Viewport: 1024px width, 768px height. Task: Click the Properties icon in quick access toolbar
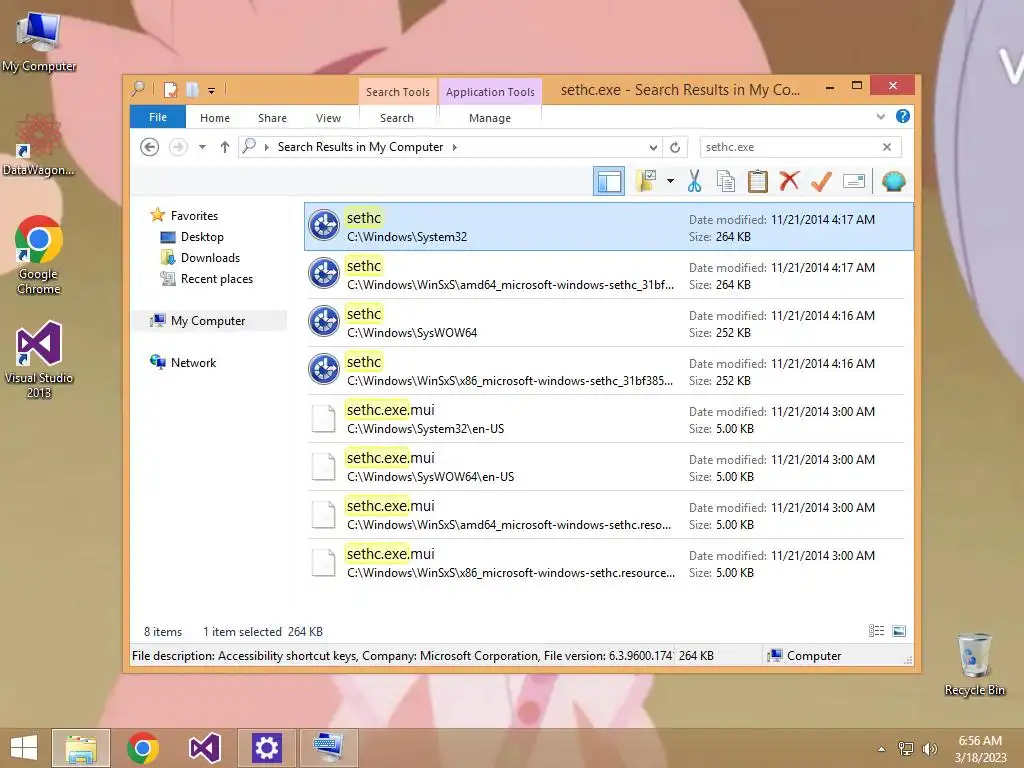tap(170, 89)
